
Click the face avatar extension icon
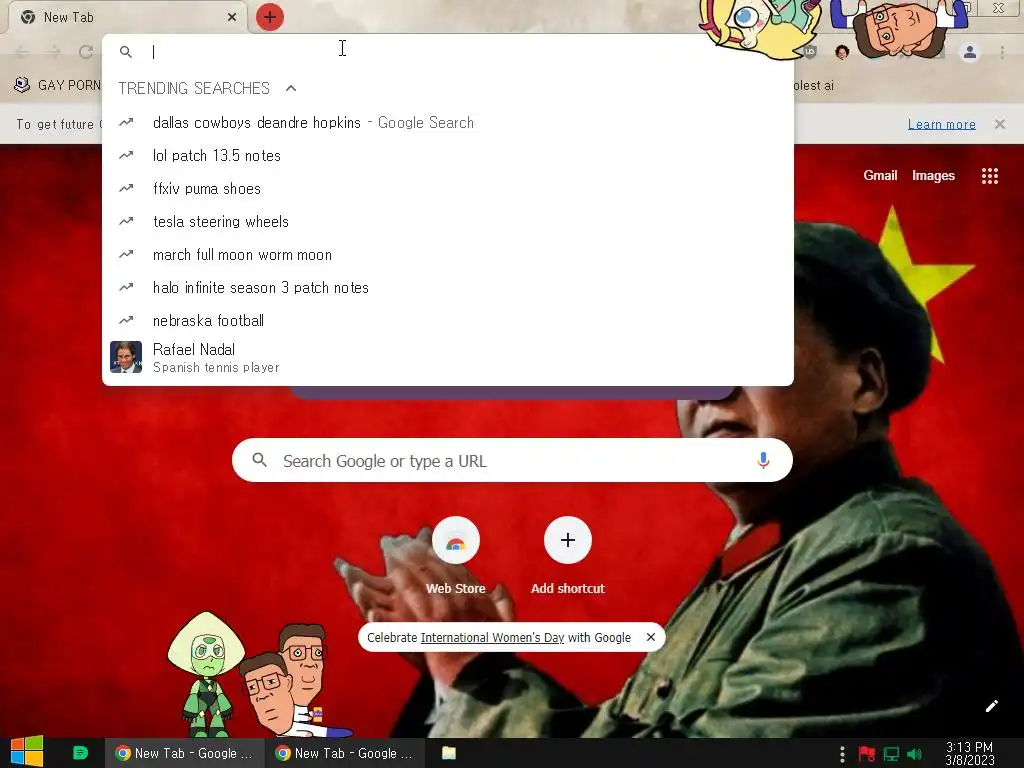tap(842, 52)
